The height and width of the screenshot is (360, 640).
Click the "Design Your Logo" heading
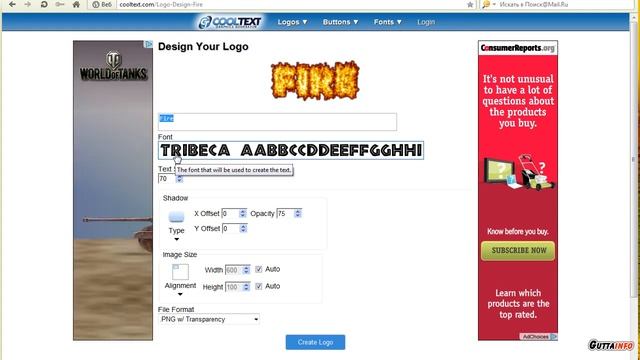[203, 47]
